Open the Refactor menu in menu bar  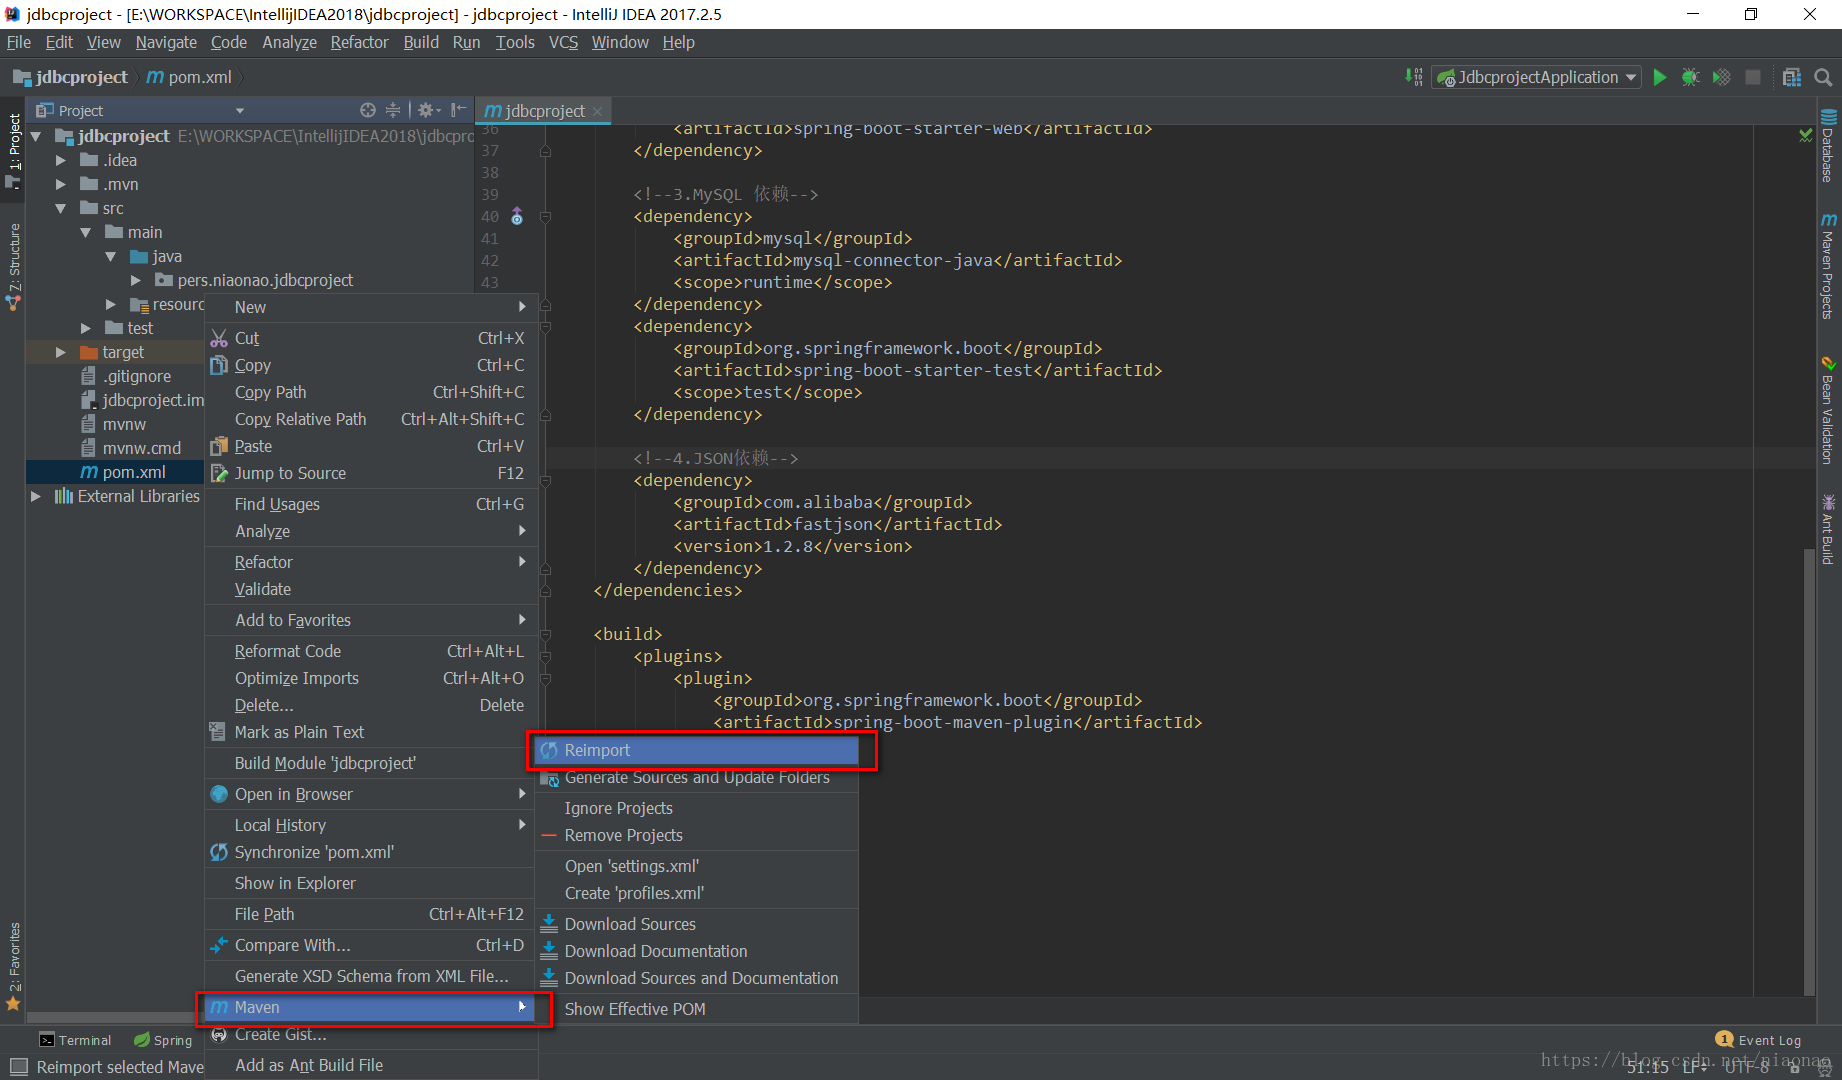[x=359, y=42]
